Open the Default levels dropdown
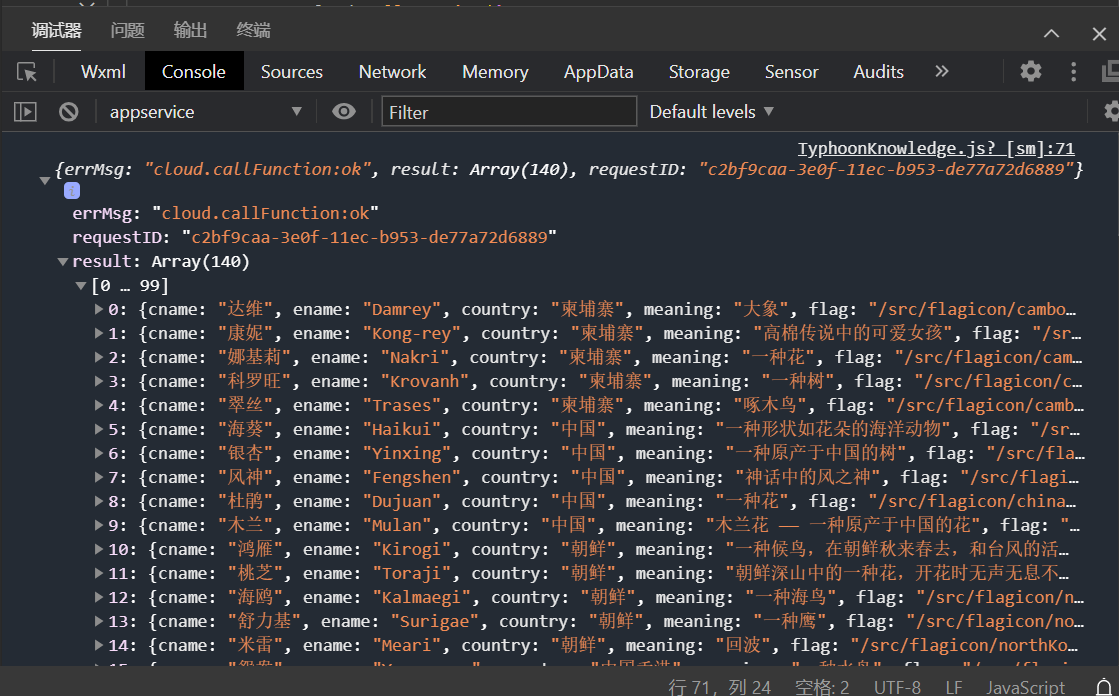Image resolution: width=1119 pixels, height=696 pixels. pyautogui.click(x=712, y=112)
